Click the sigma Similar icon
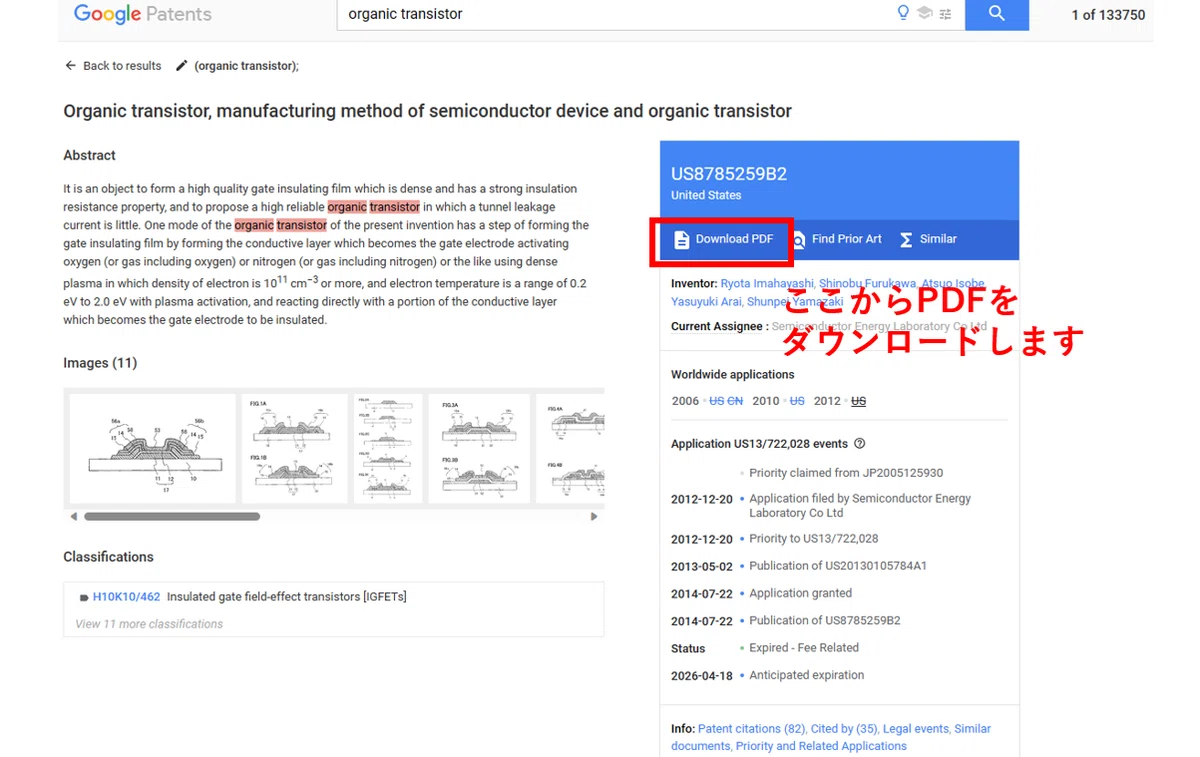The image size is (1200, 757). click(x=906, y=240)
